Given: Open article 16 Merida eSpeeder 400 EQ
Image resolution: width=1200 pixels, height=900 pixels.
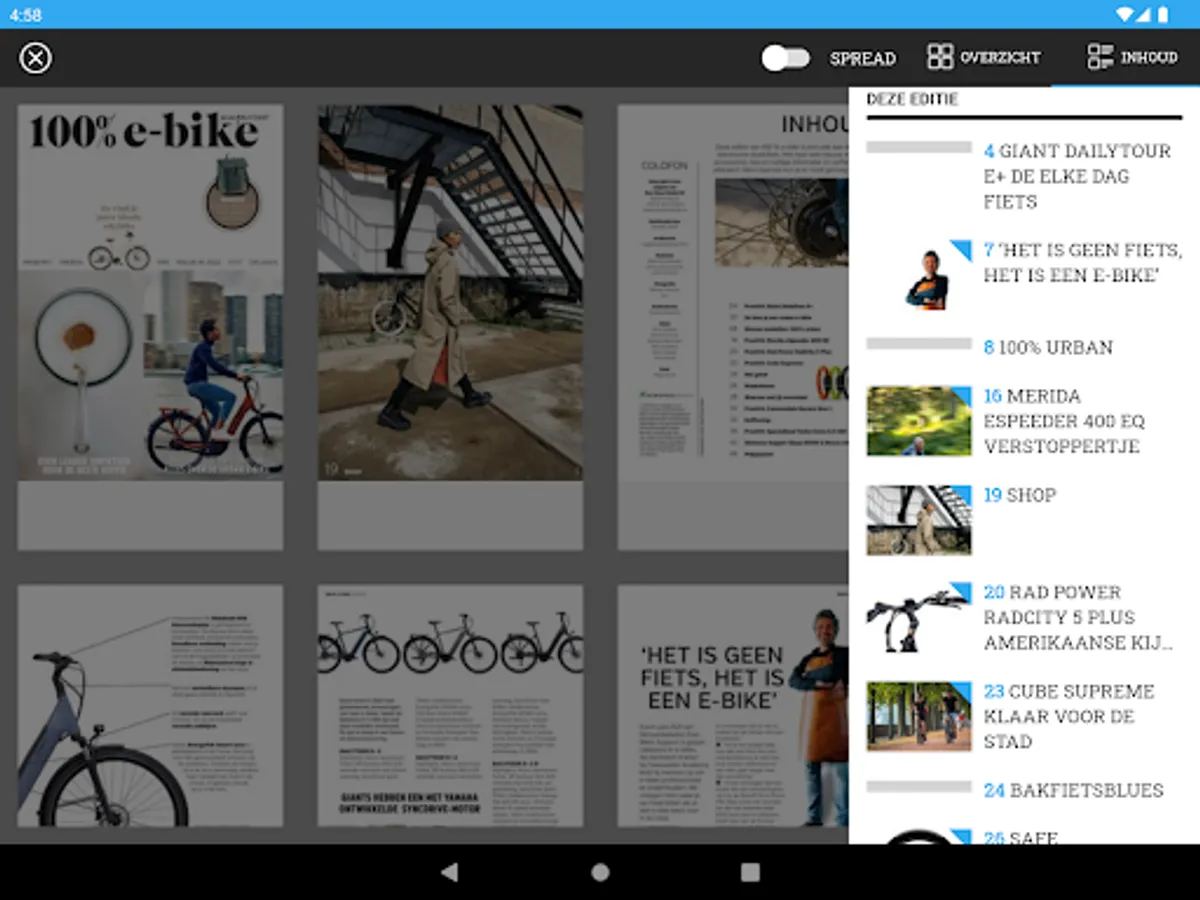Looking at the screenshot, I should tap(1024, 421).
